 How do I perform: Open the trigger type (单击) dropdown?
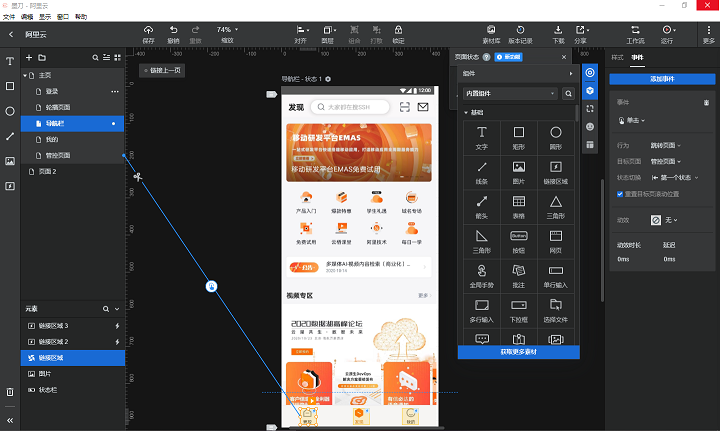pyautogui.click(x=632, y=120)
